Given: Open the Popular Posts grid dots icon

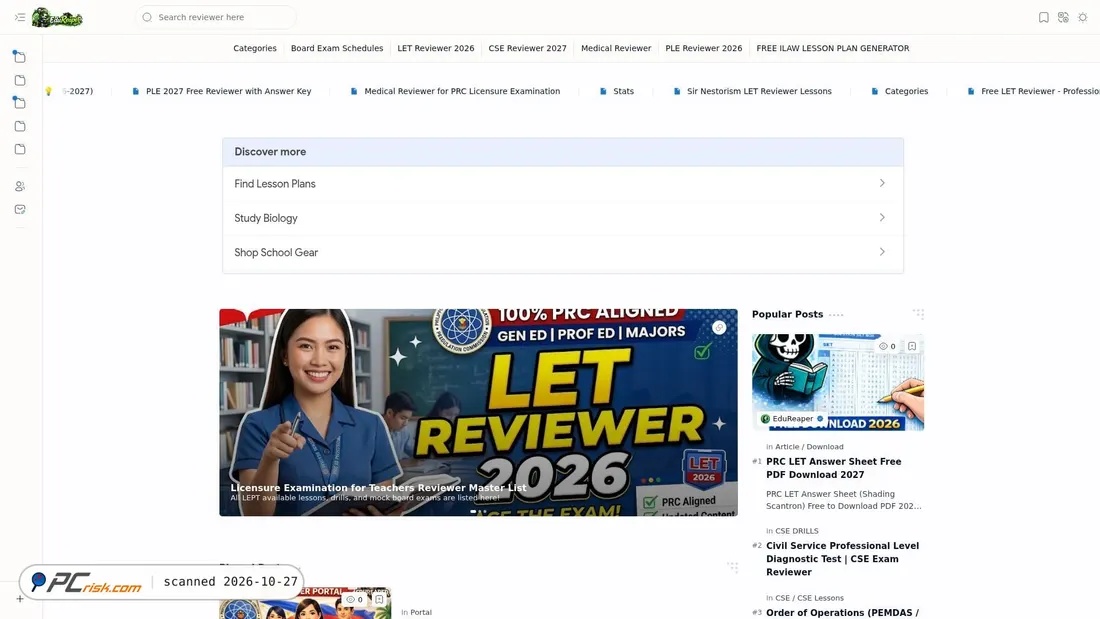Looking at the screenshot, I should 918,314.
